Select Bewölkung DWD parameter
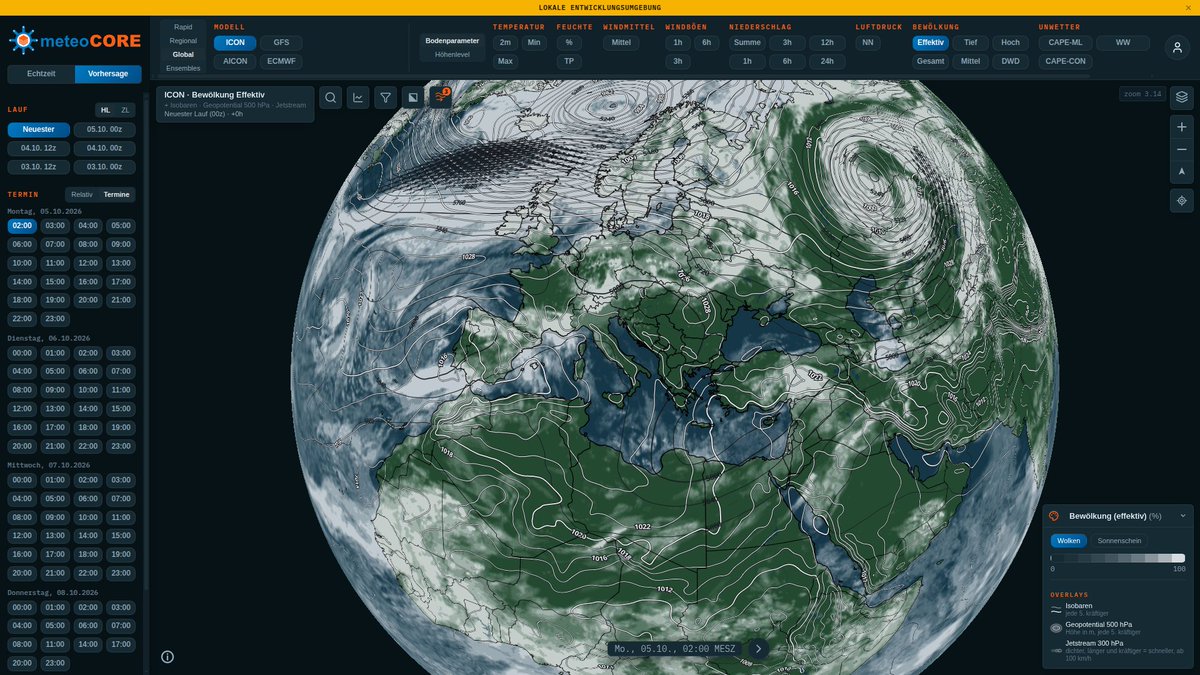 coord(1011,61)
